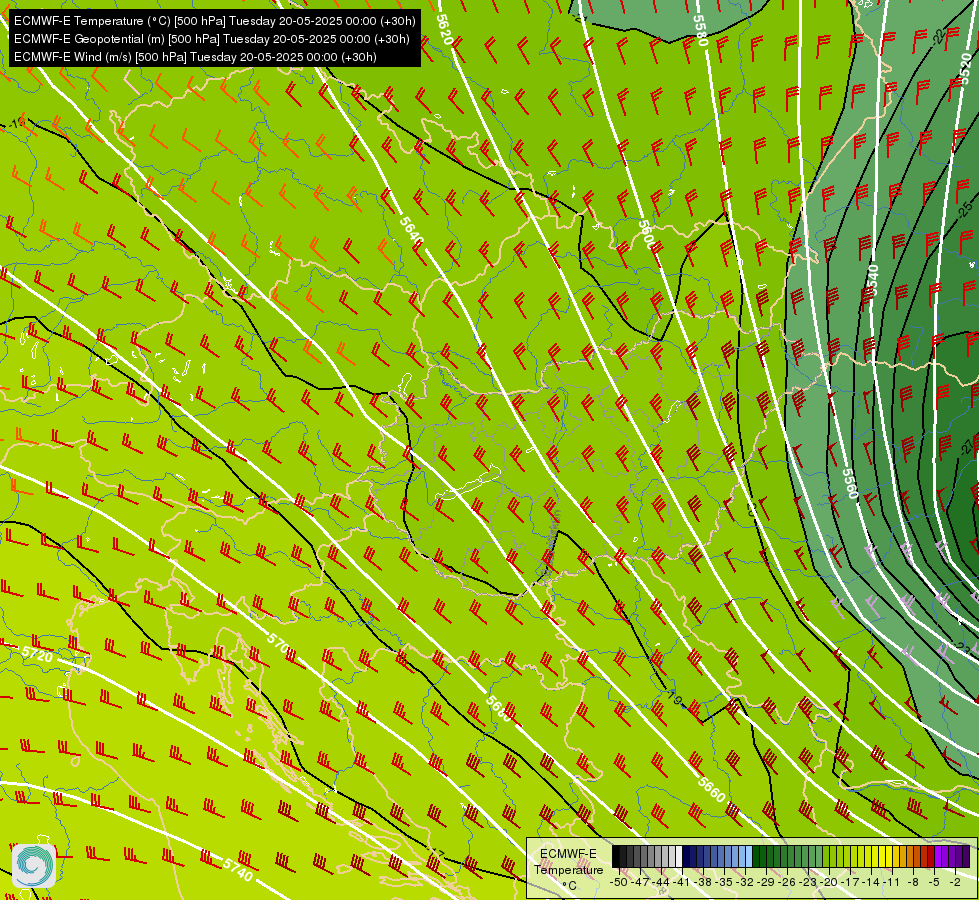
Task: Click the legend title ECMWF-E Temperature °C
Action: click(568, 869)
